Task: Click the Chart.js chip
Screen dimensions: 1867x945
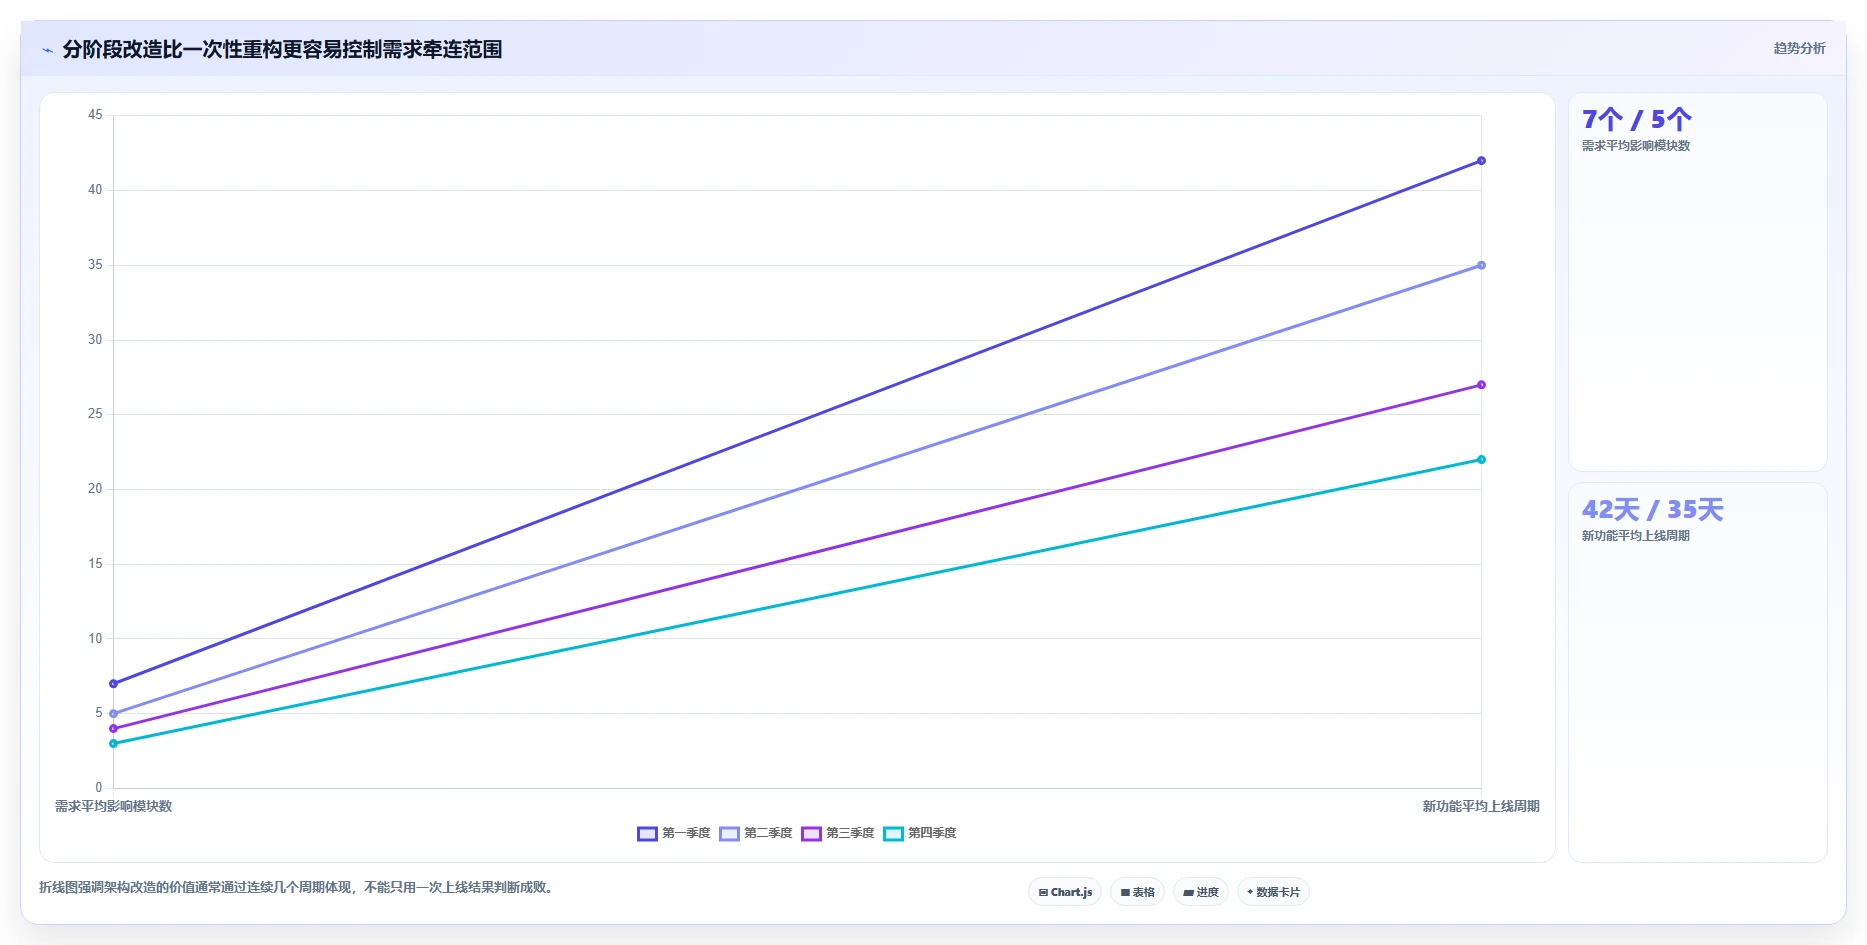Action: (1065, 892)
